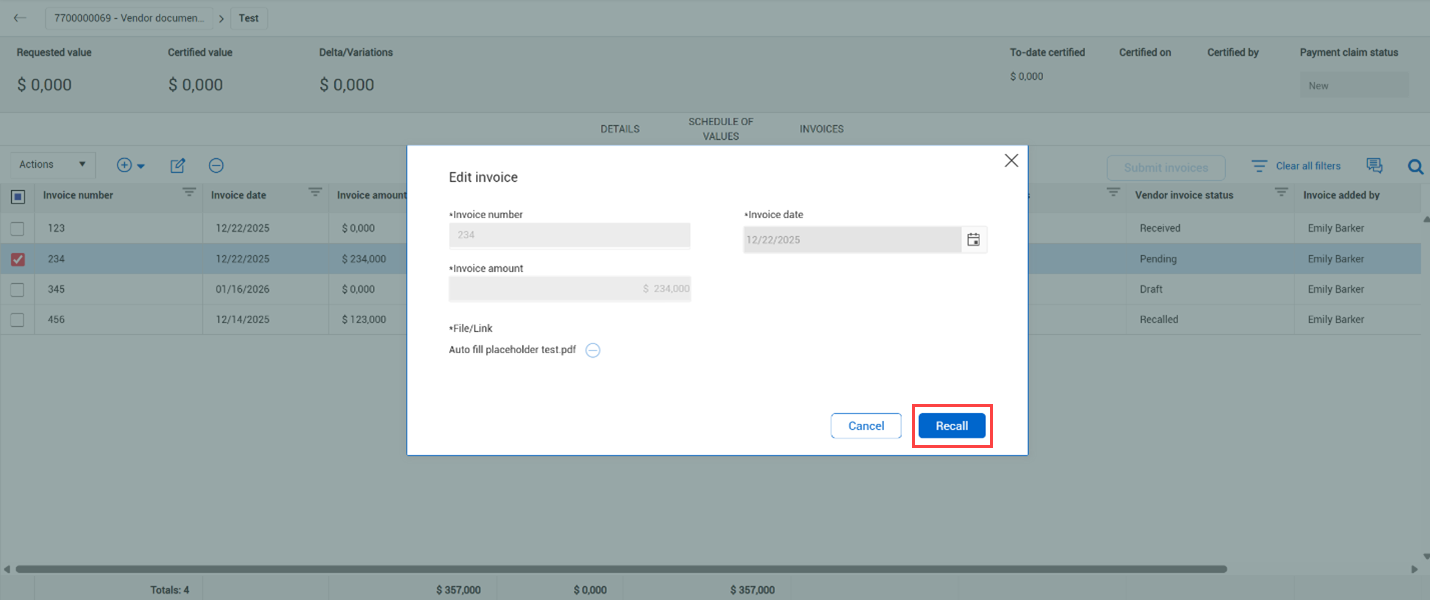Viewport: 1430px width, 600px height.
Task: Switch to the SCHEDULE OF VALUES tab
Action: (721, 129)
